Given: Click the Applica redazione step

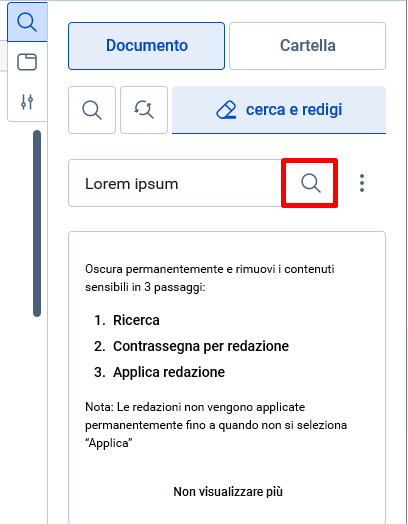Looking at the screenshot, I should coord(169,372).
